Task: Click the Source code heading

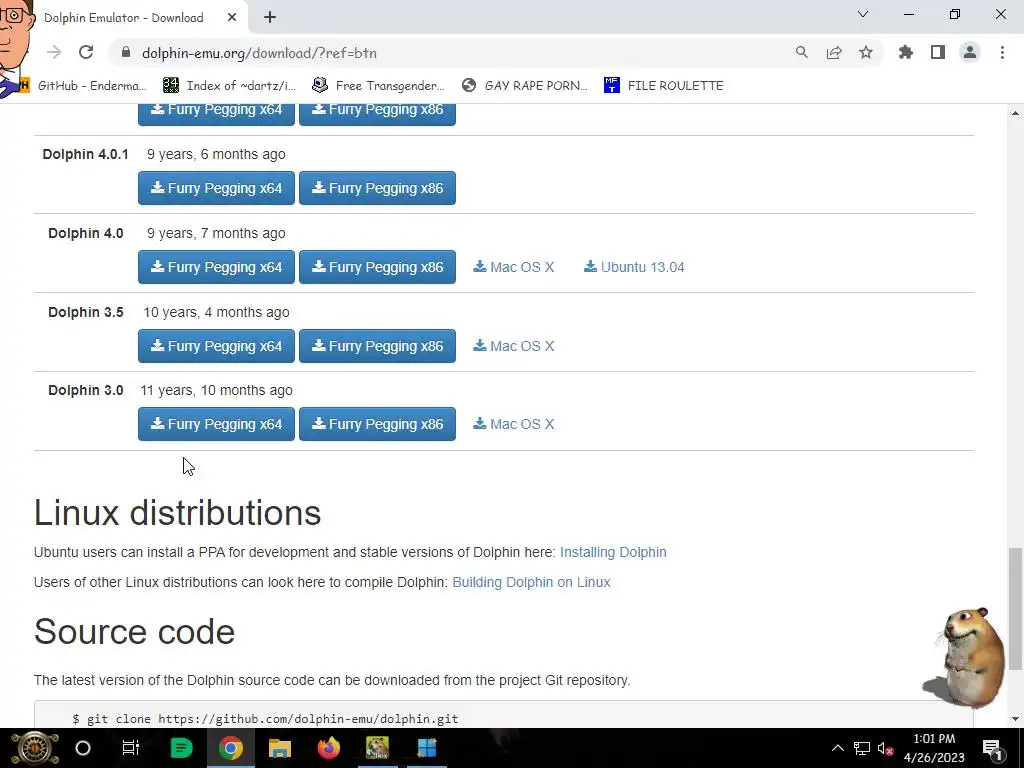Action: pyautogui.click(x=134, y=632)
